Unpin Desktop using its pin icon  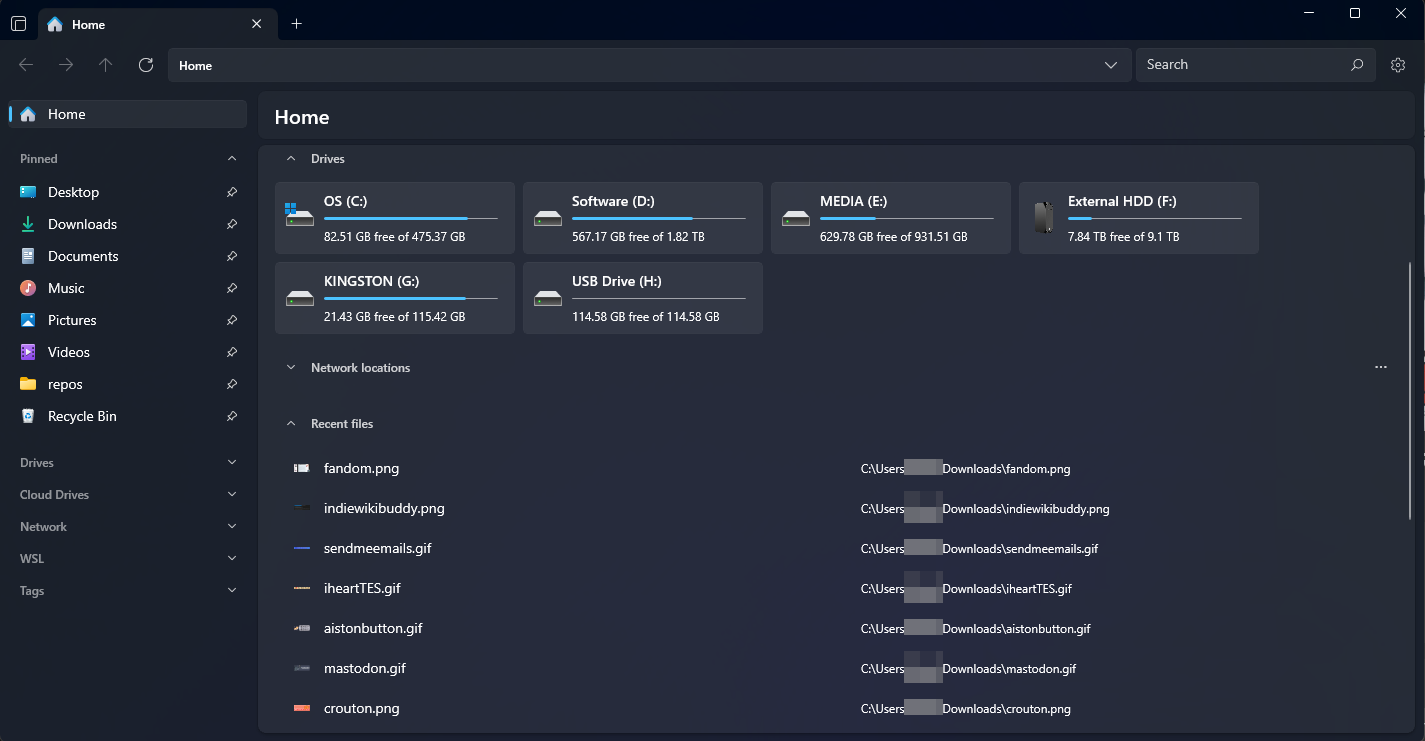(232, 192)
